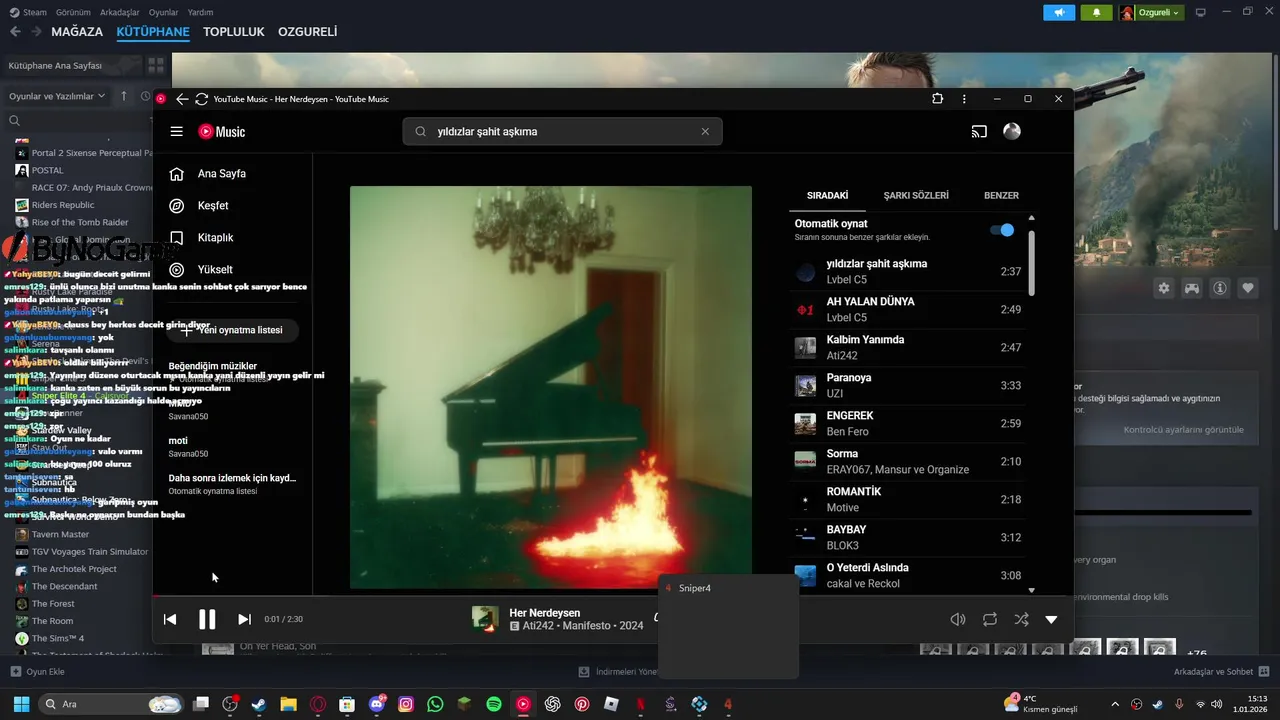Open Pinterest from the taskbar
This screenshot has width=1280, height=720.
click(x=582, y=704)
